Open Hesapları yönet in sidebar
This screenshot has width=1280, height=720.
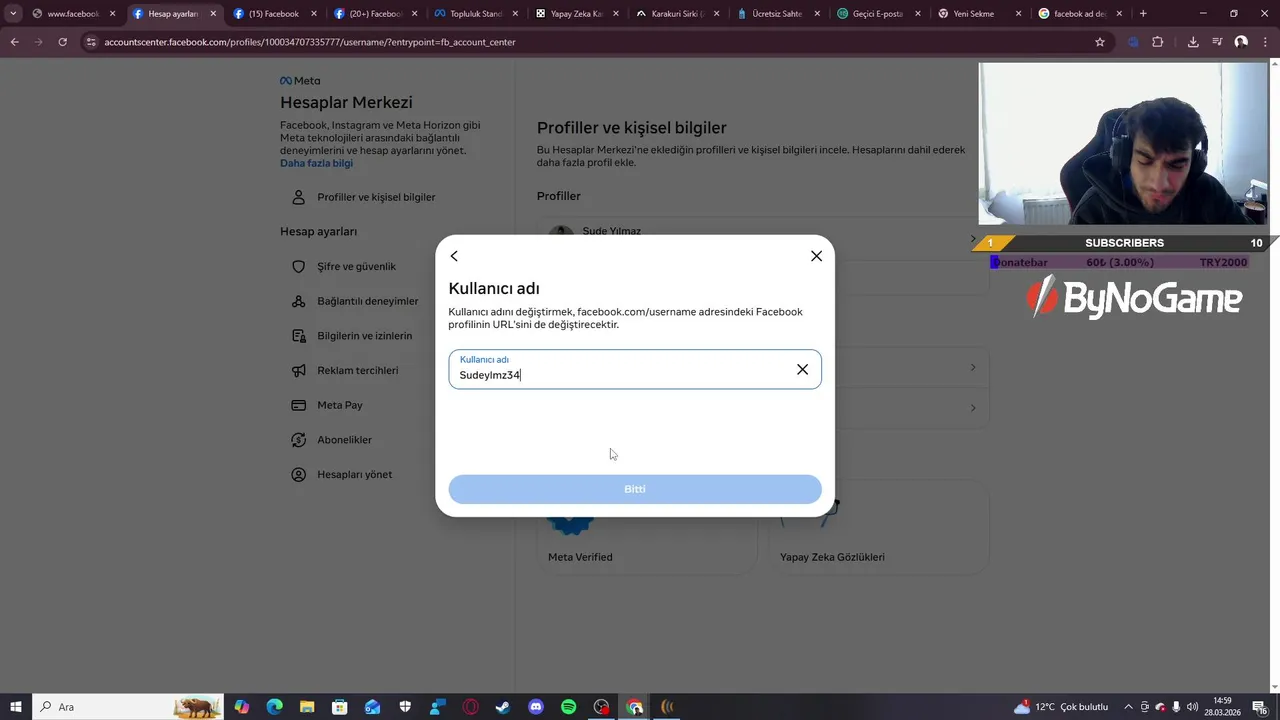click(x=354, y=474)
